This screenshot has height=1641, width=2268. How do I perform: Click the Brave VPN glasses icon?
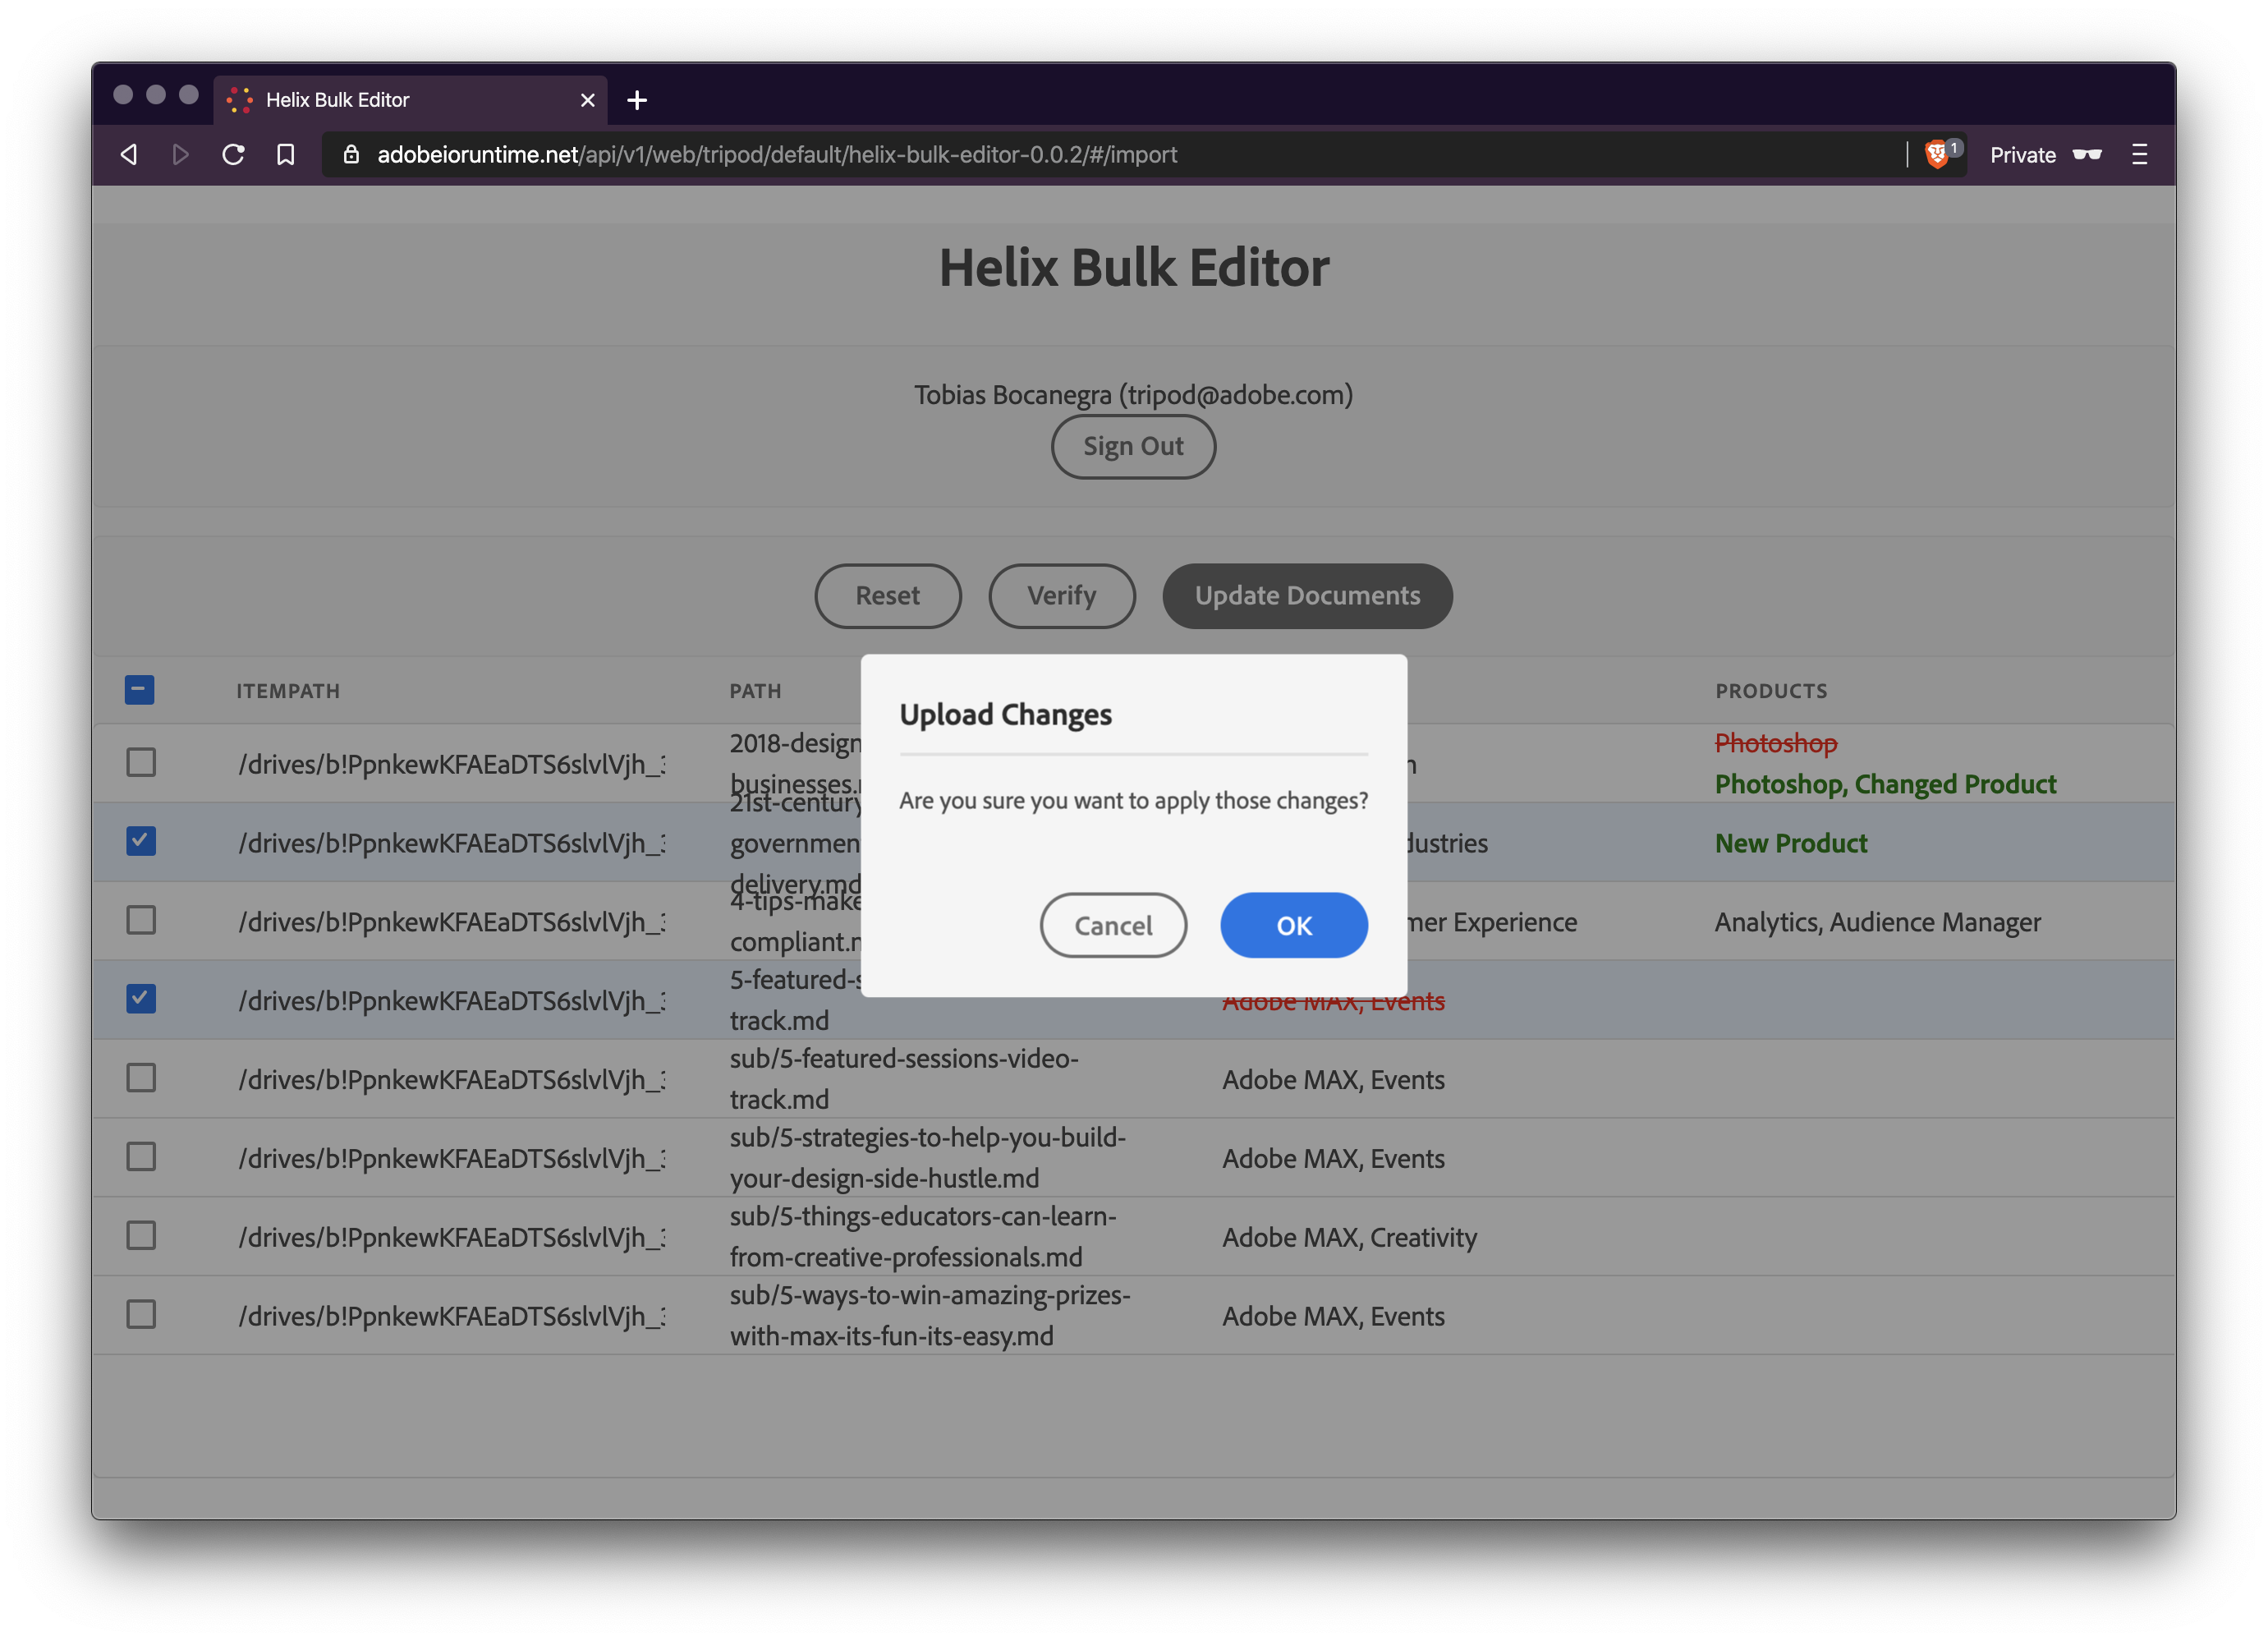2090,154
